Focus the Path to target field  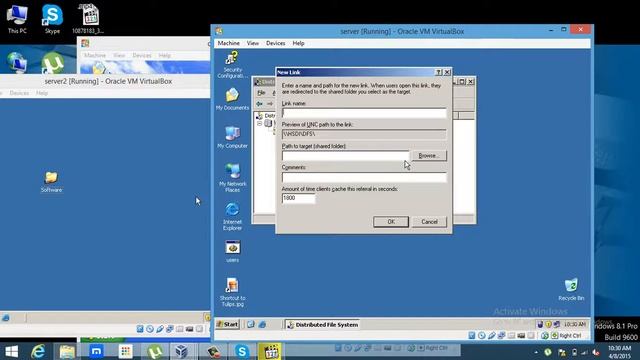pos(345,156)
